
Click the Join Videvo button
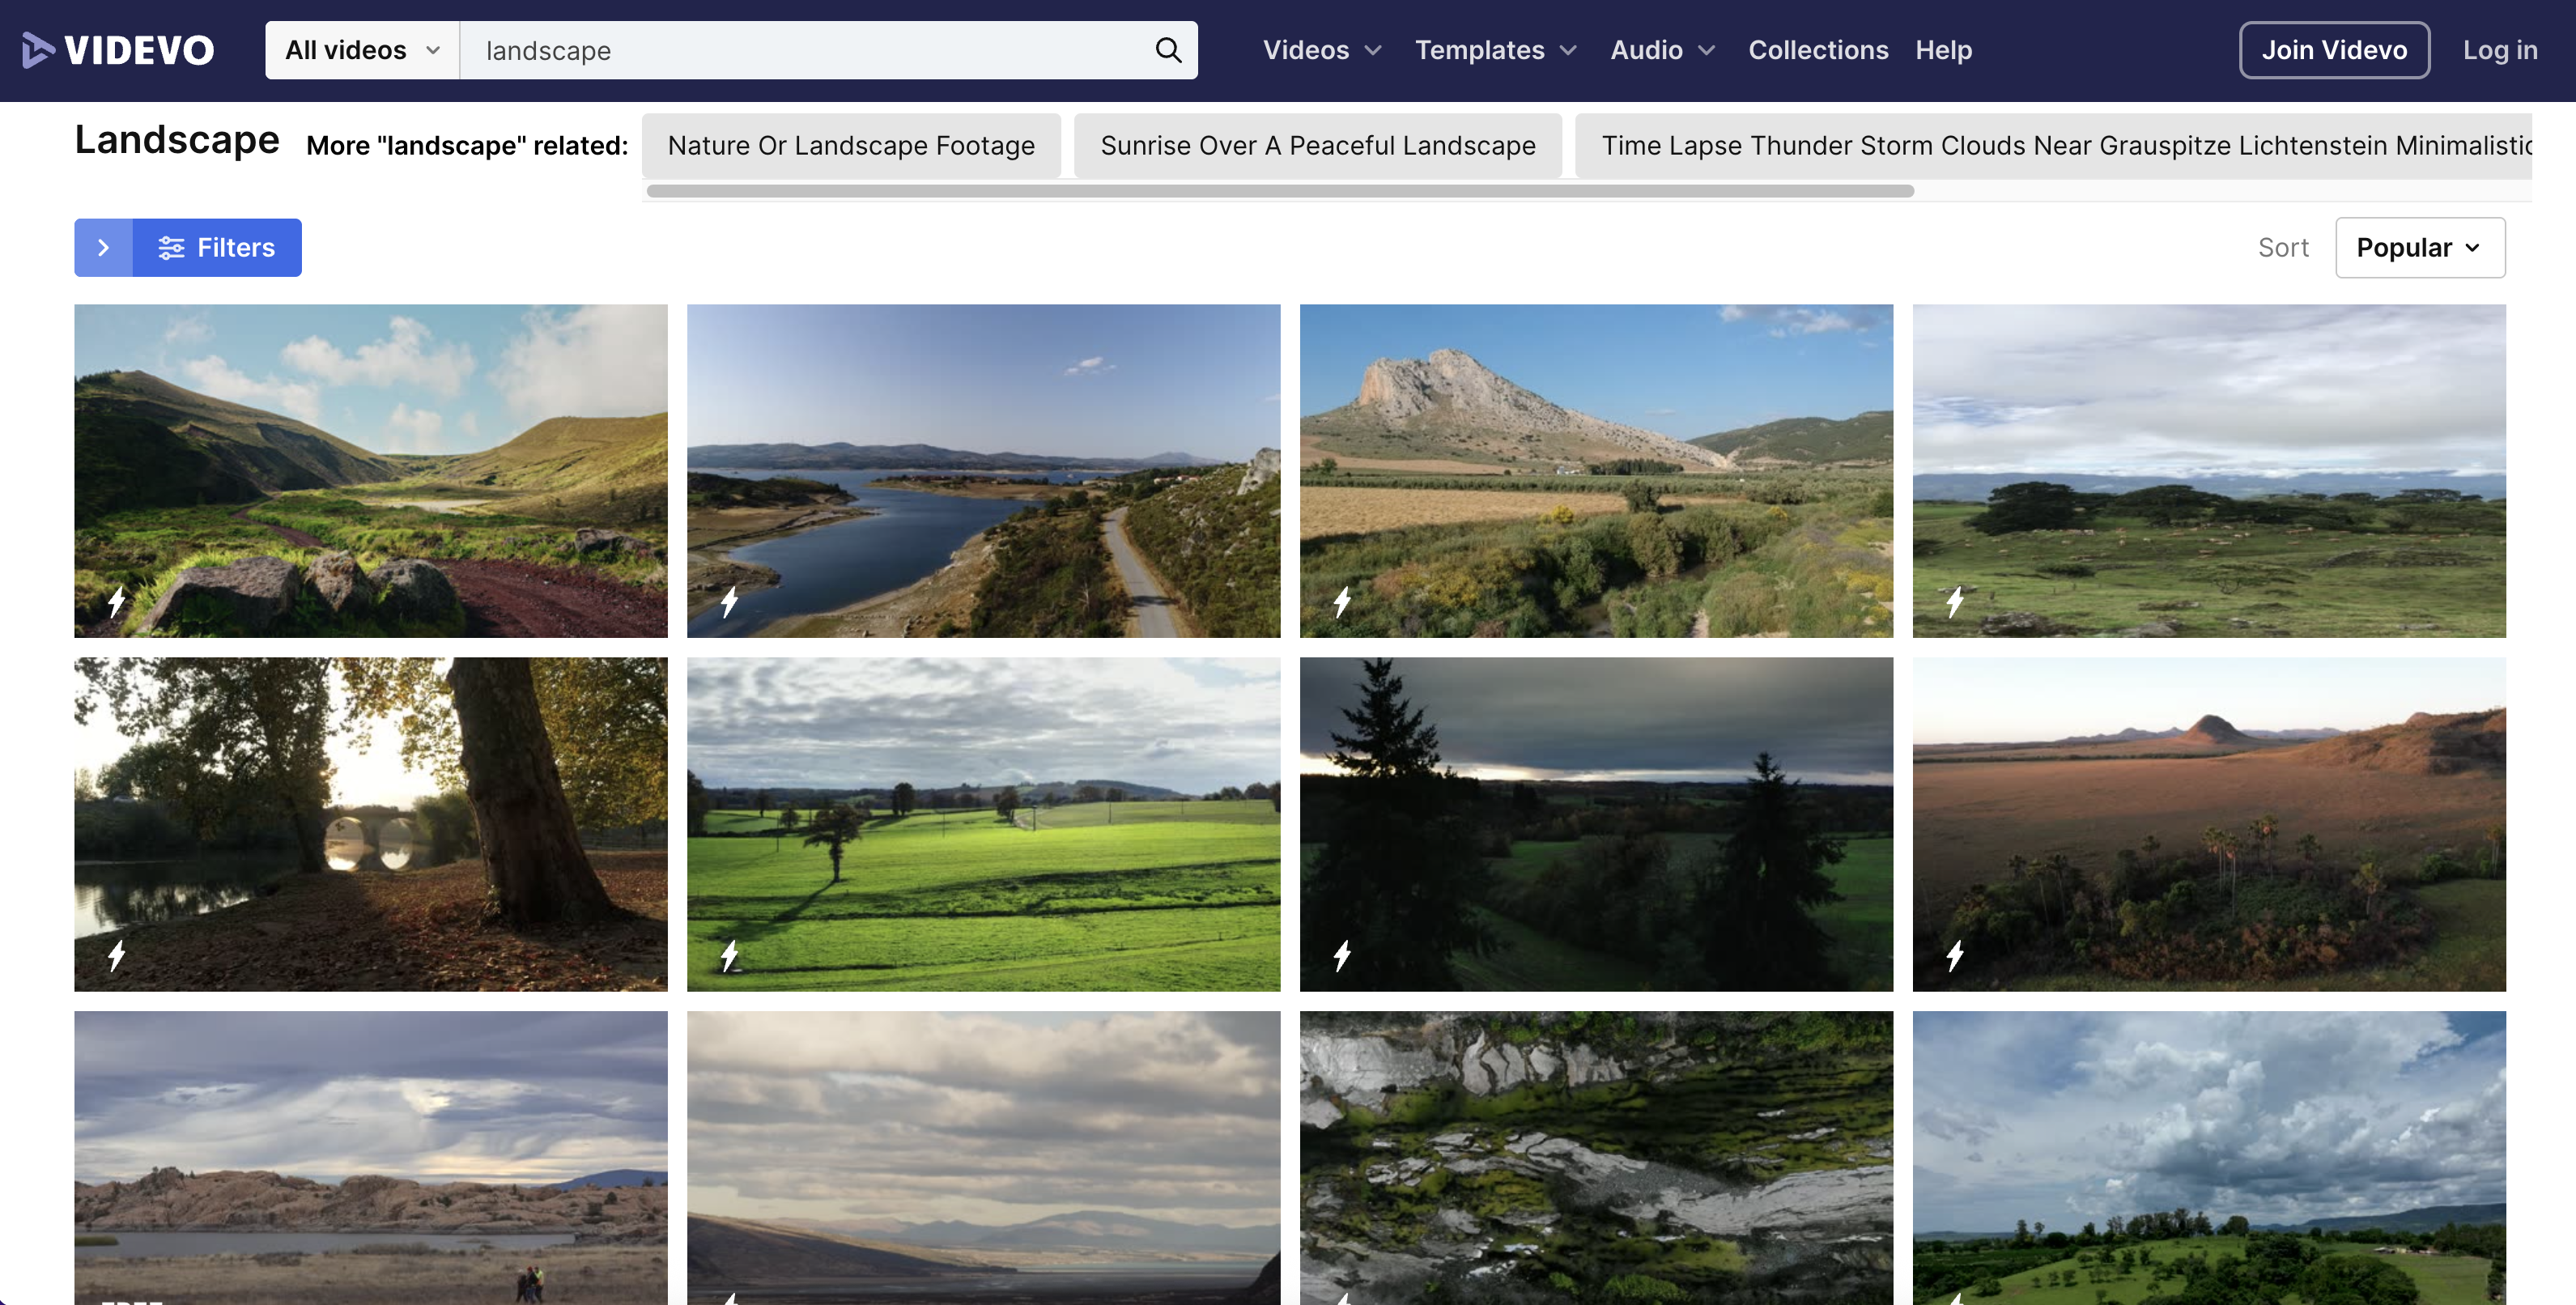pyautogui.click(x=2334, y=49)
